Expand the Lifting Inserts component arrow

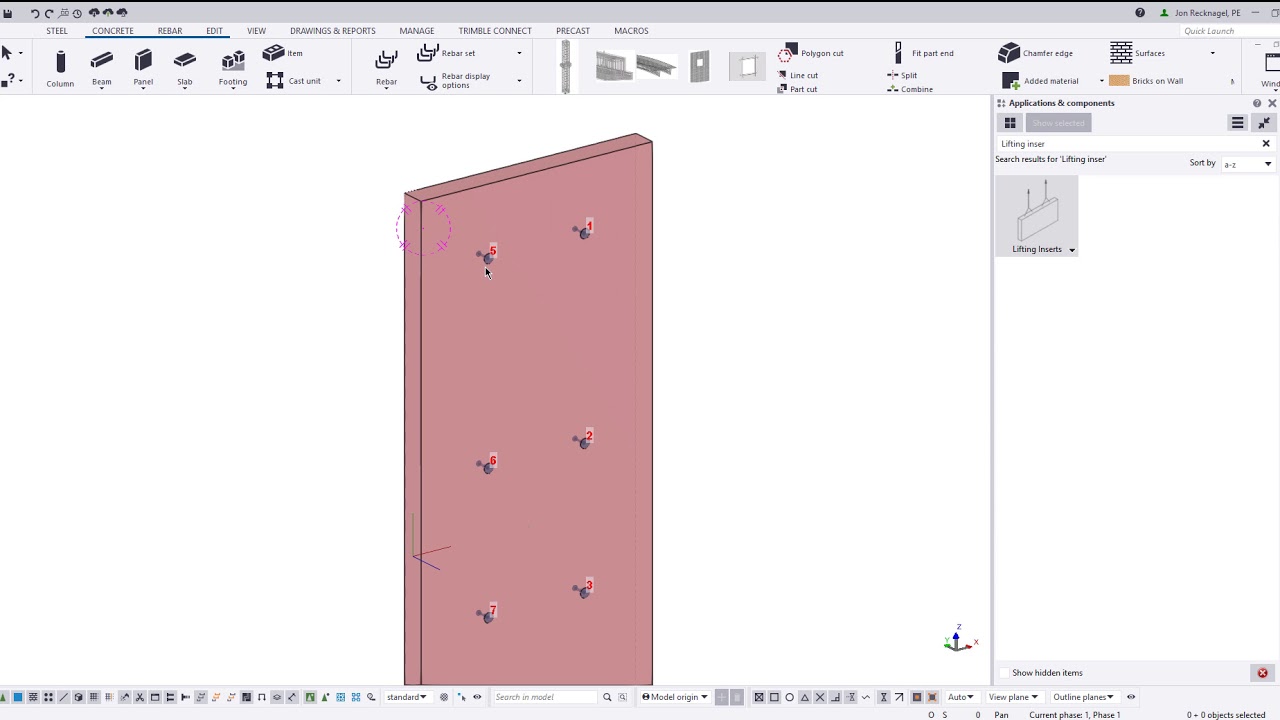1072,250
